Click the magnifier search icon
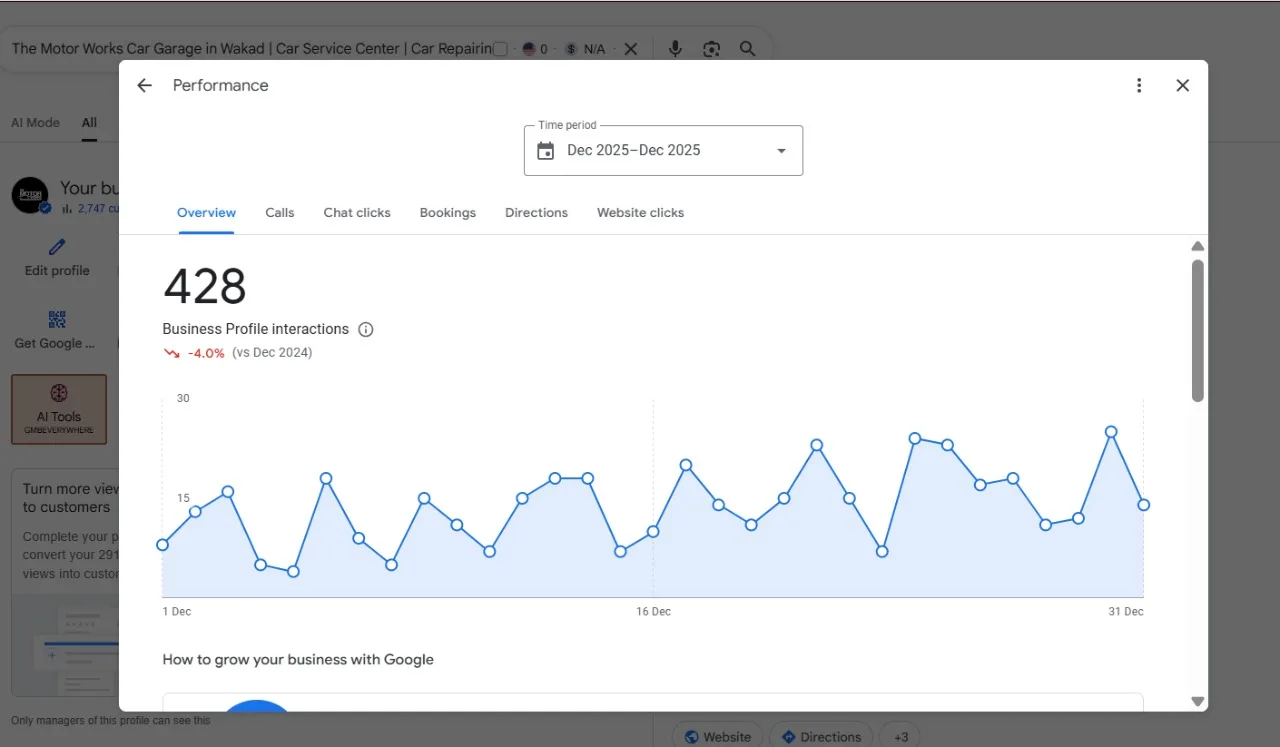 (x=747, y=48)
